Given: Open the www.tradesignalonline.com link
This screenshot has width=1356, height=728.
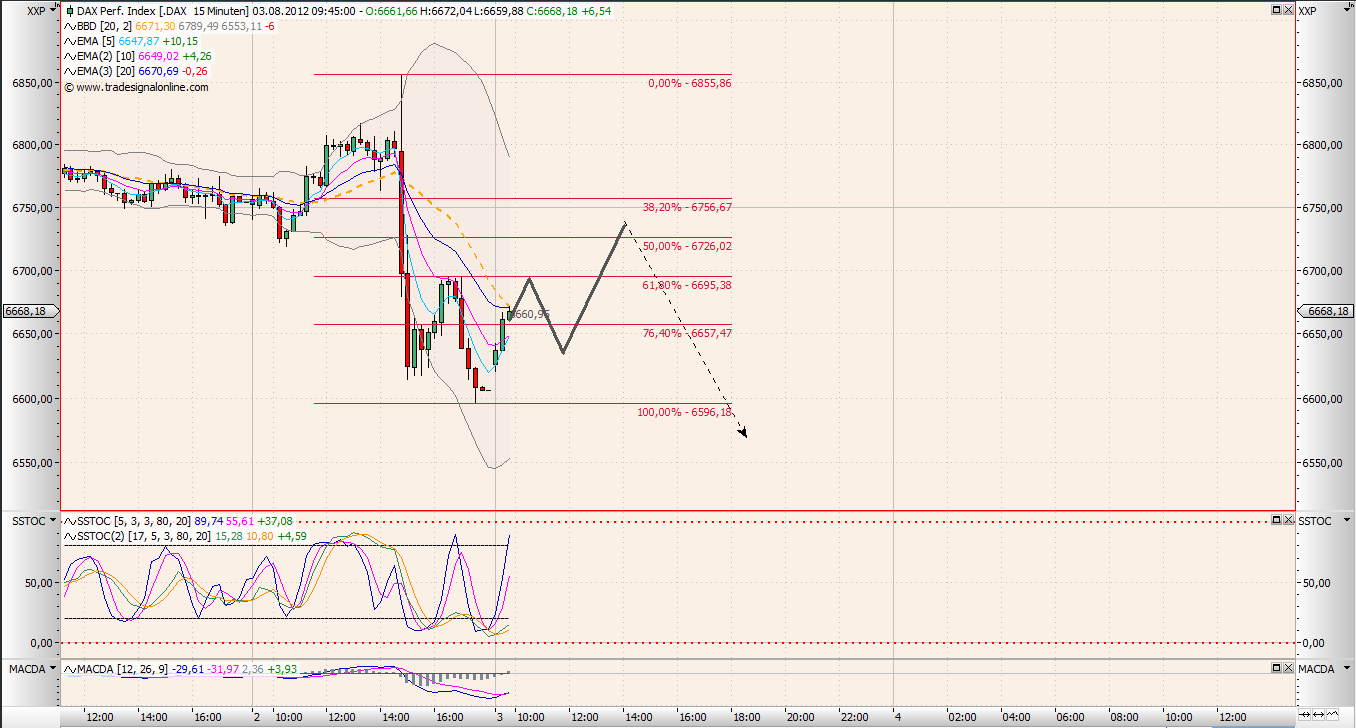Looking at the screenshot, I should [x=137, y=88].
